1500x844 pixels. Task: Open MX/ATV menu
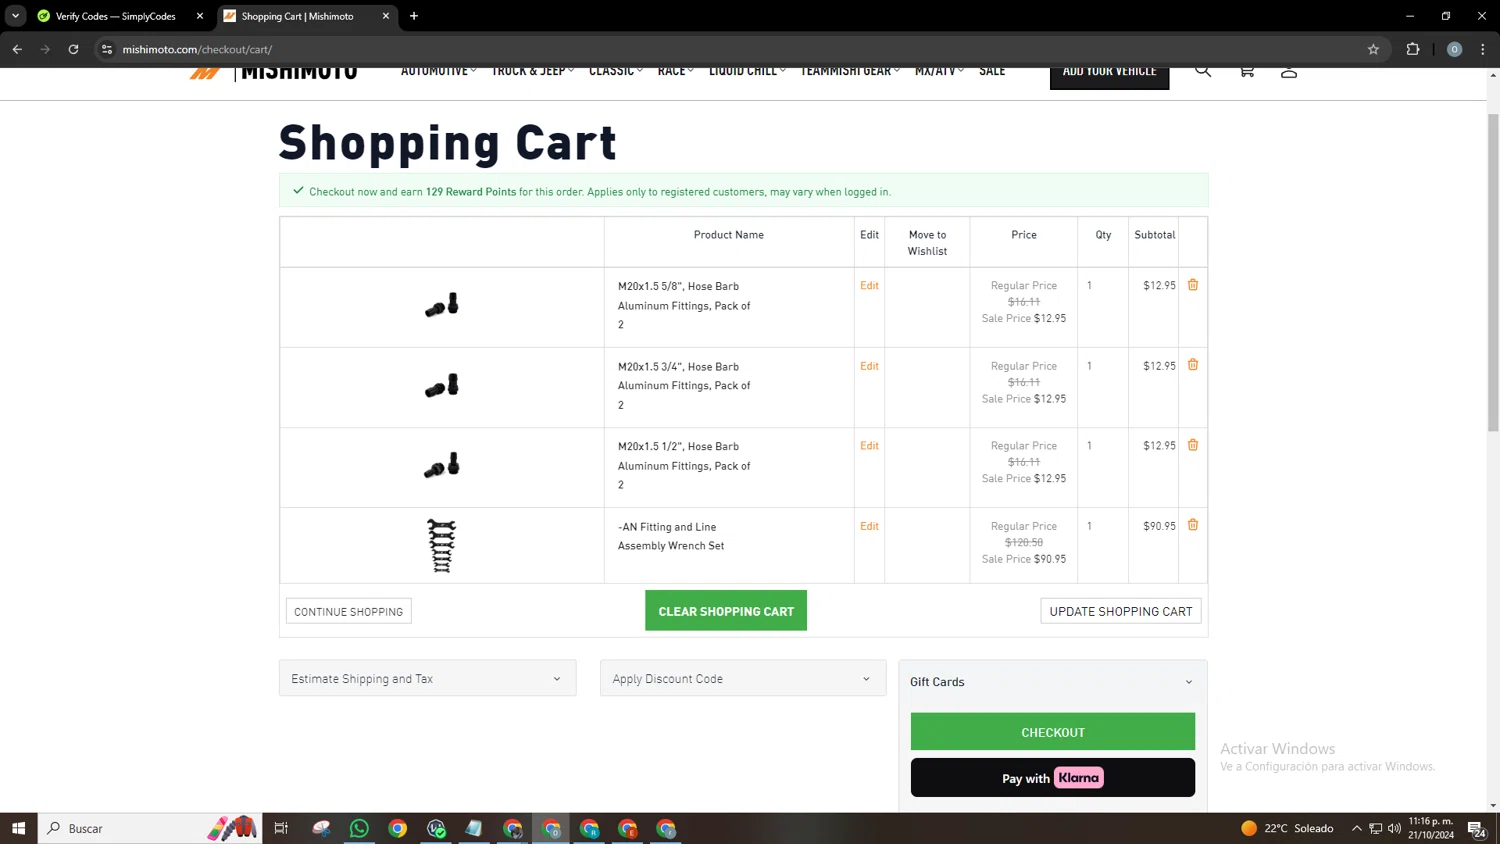939,72
